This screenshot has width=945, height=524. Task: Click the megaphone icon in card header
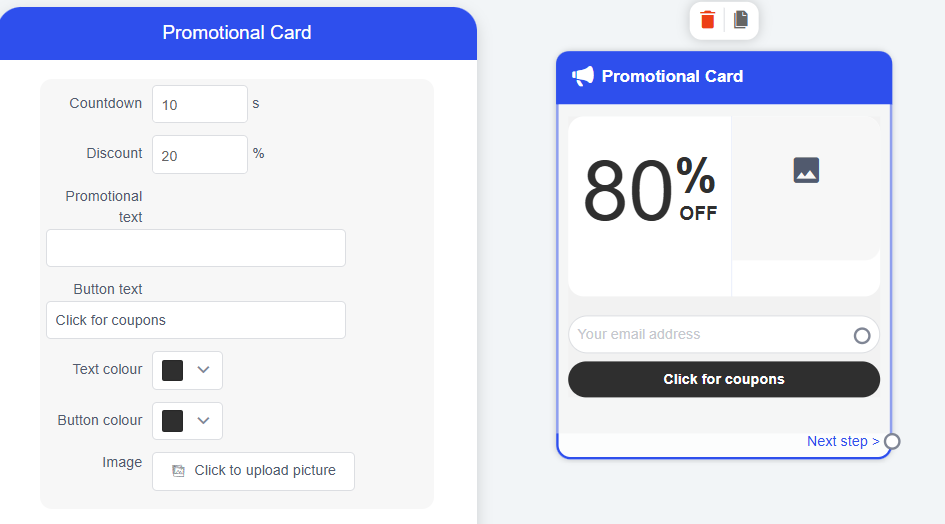582,76
